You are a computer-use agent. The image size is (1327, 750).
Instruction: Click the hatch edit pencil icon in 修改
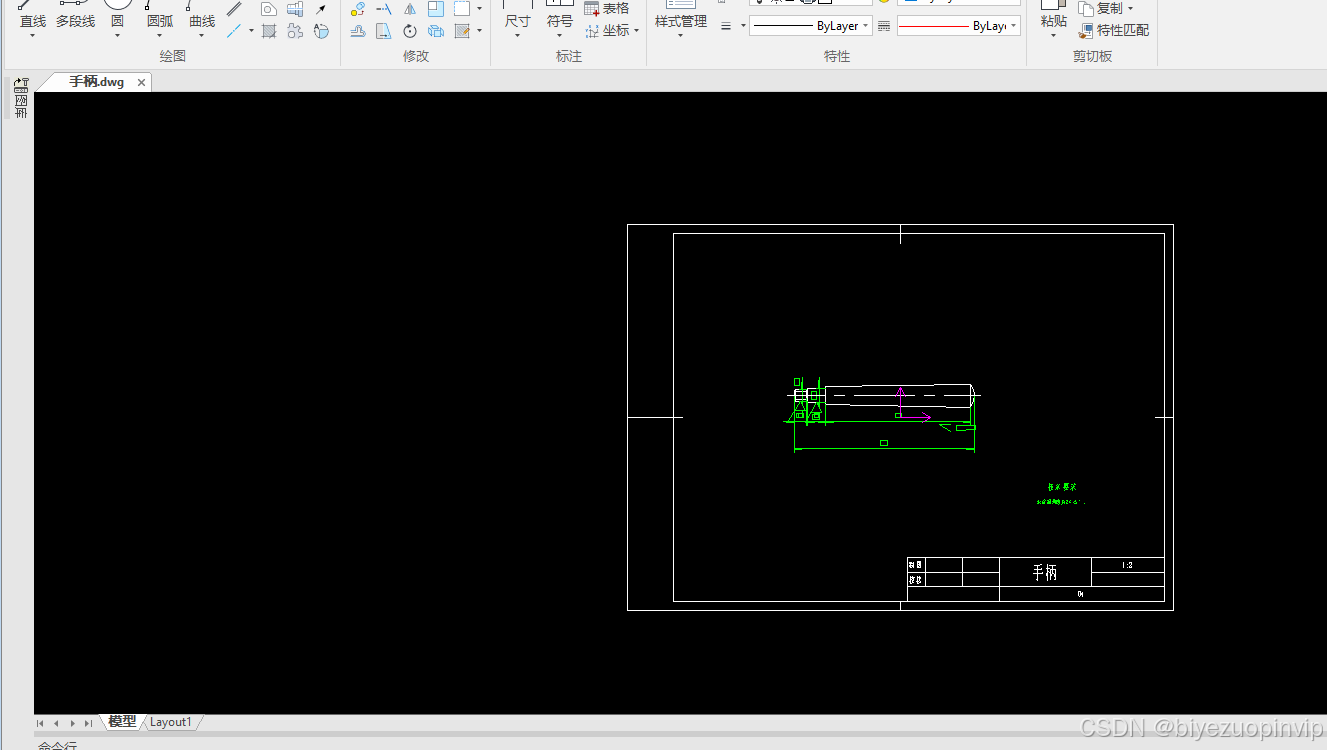pyautogui.click(x=462, y=31)
